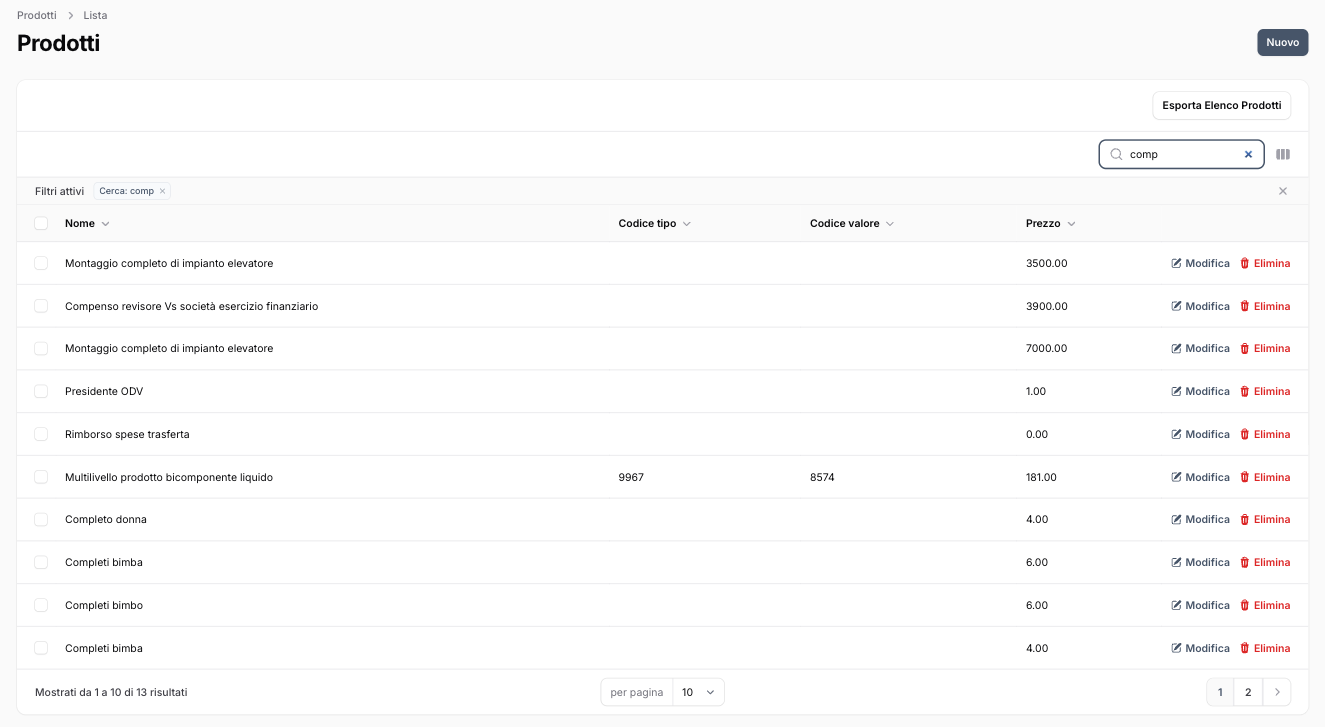Screen dimensions: 1325x727
Task: Click the Prodotti breadcrumb link
Action: click(x=37, y=15)
